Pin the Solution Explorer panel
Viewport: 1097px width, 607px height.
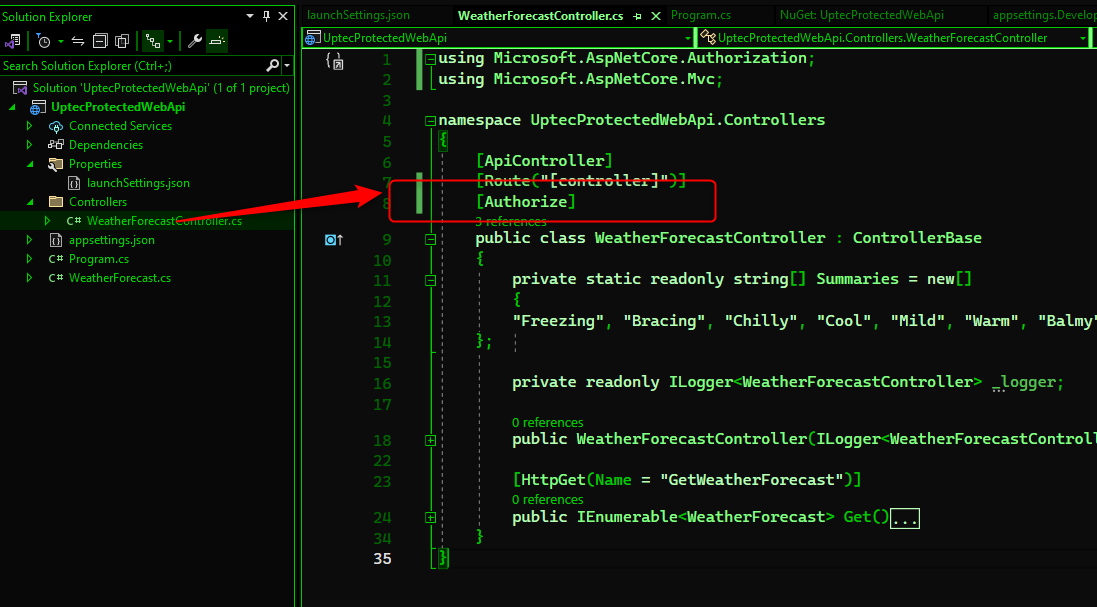point(266,17)
